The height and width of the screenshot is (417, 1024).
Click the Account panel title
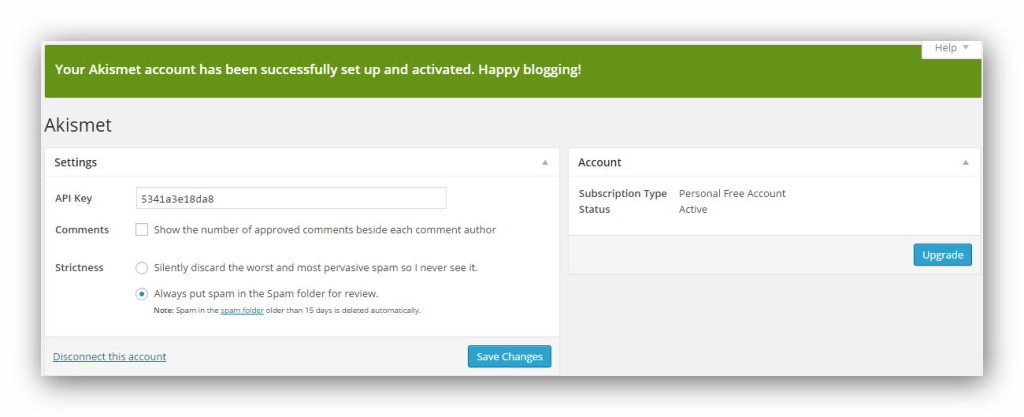pos(600,162)
